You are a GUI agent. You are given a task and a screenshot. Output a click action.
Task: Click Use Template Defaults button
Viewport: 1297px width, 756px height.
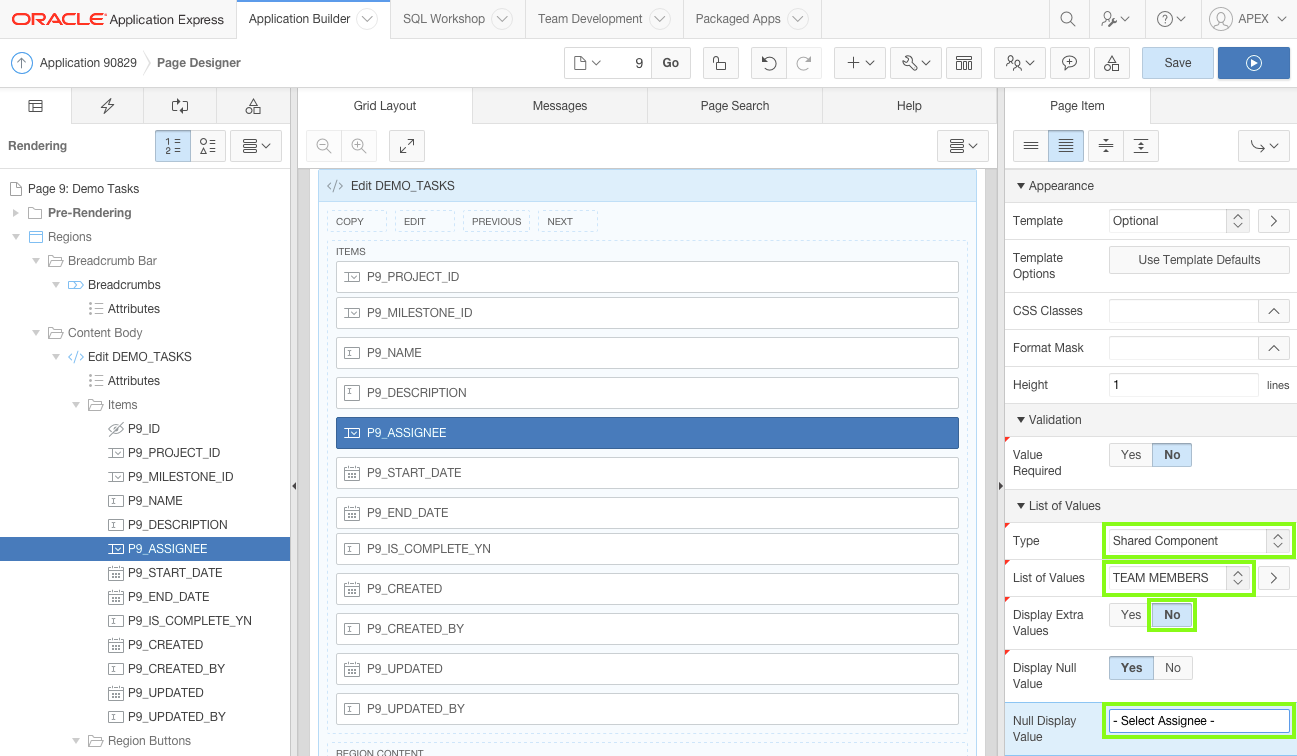click(x=1199, y=260)
